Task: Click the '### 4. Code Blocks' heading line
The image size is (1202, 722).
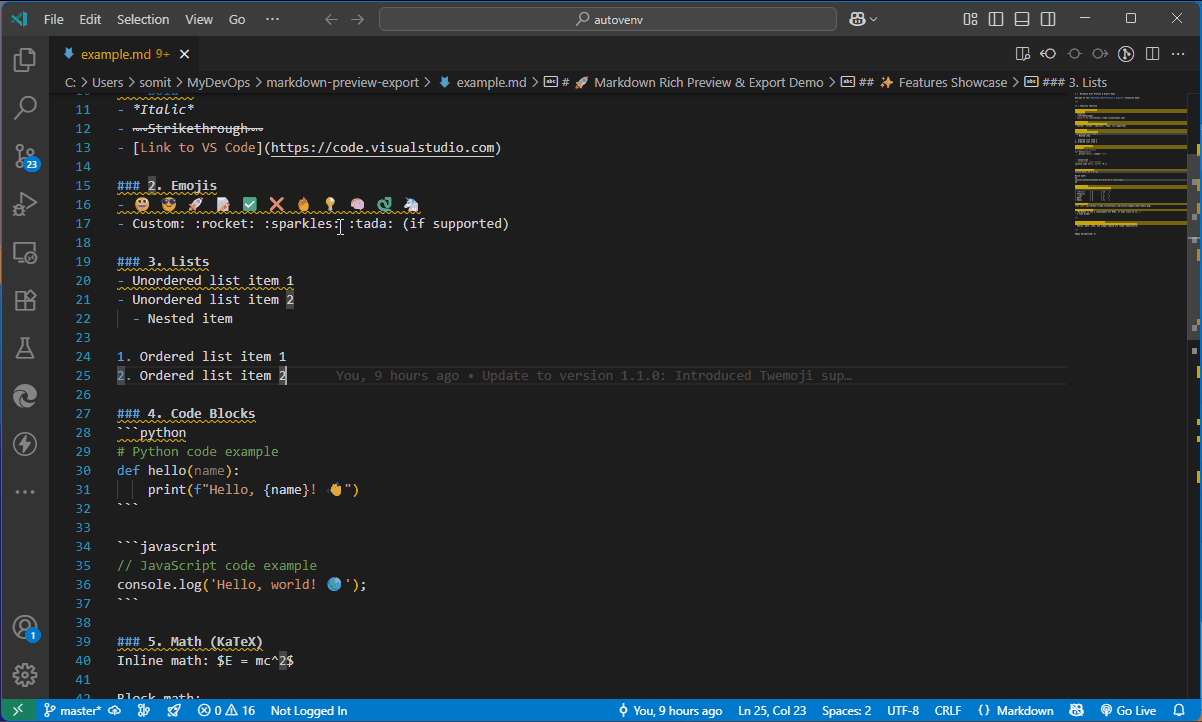Action: pyautogui.click(x=186, y=414)
